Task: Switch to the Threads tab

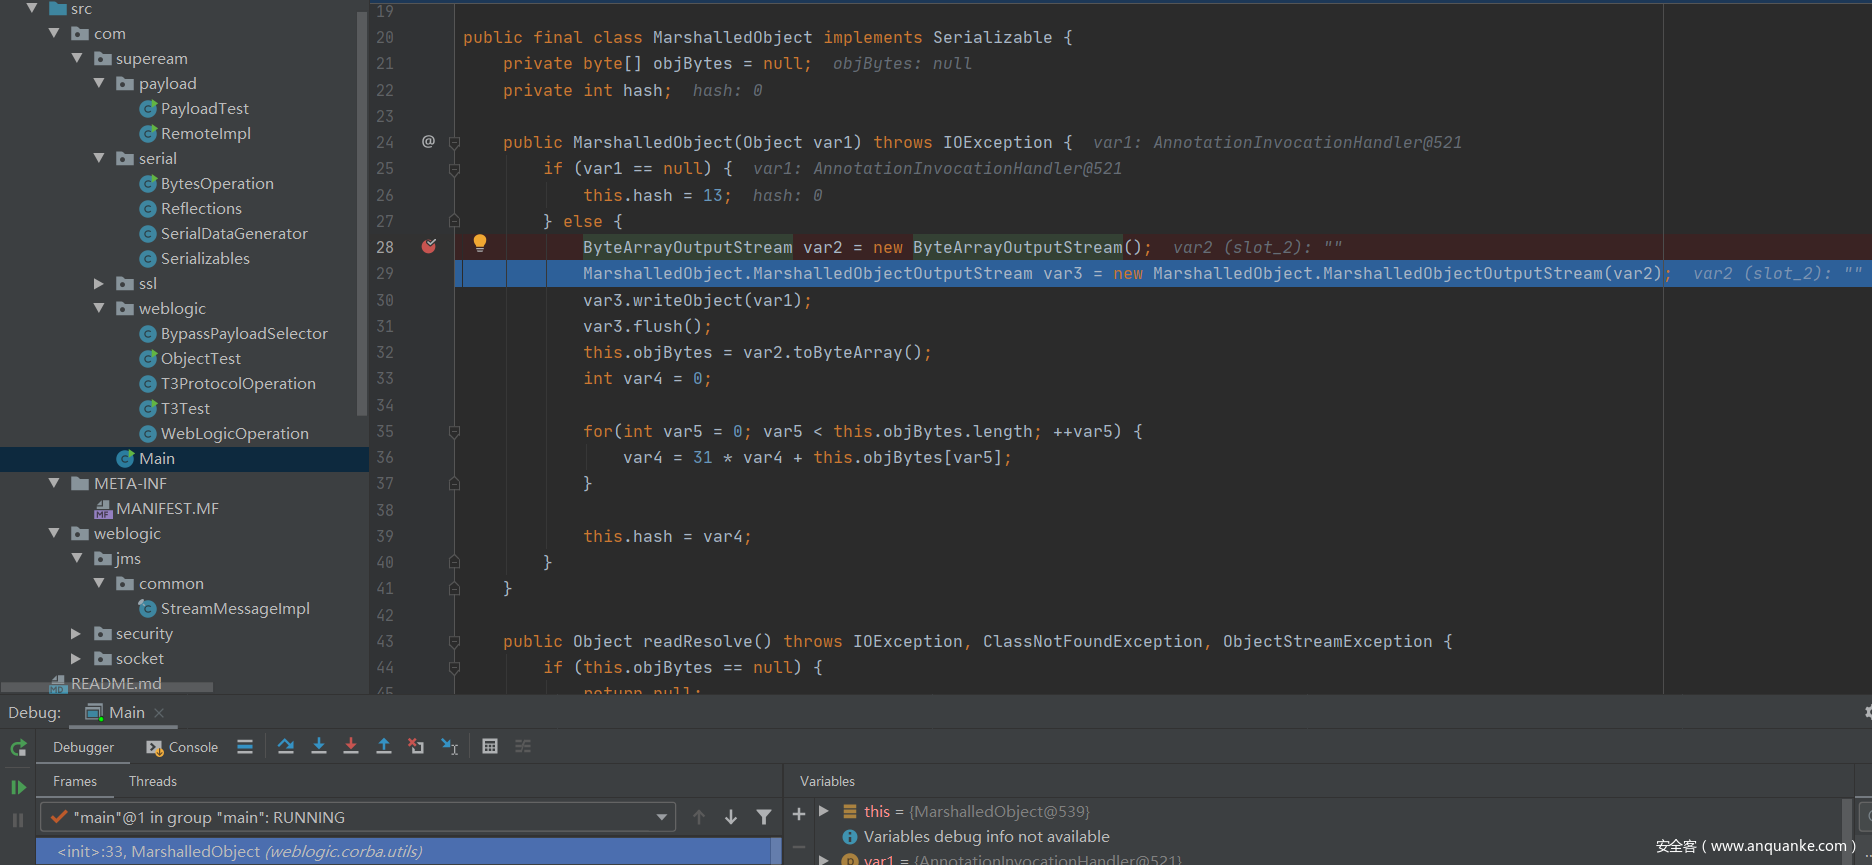Action: 152,781
